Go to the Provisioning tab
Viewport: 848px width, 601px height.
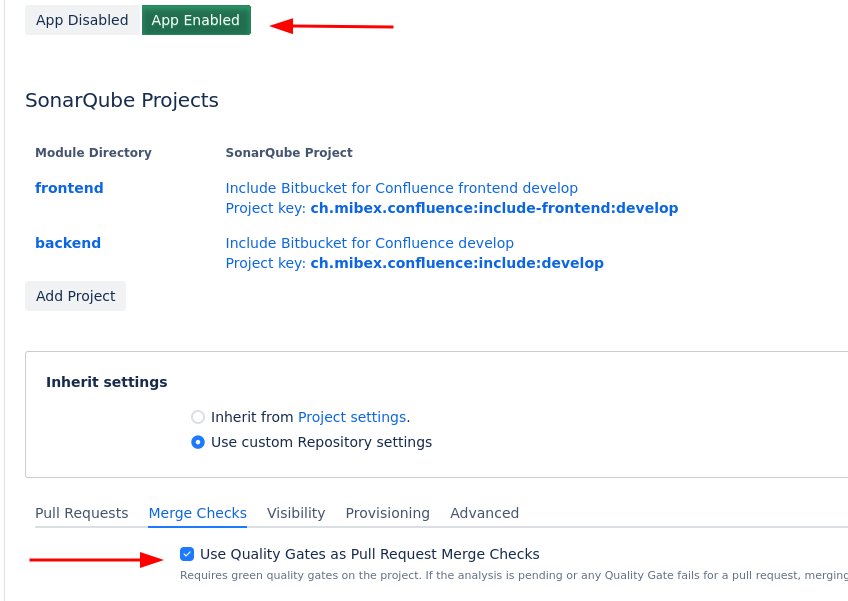pos(388,513)
